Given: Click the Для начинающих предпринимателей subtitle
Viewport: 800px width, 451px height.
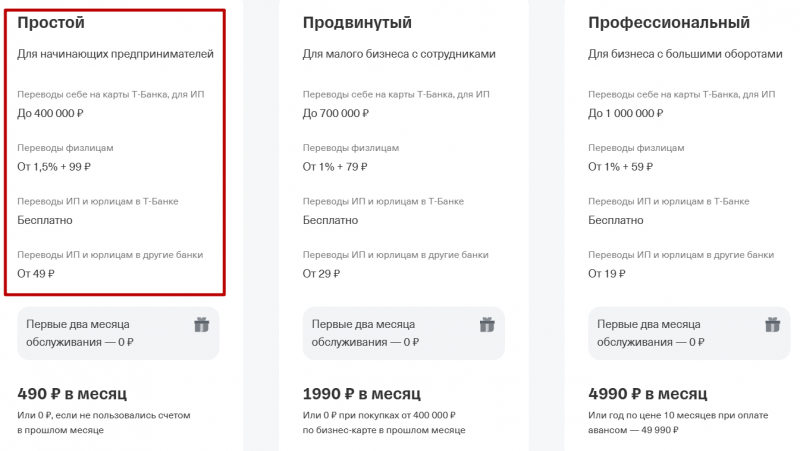Looking at the screenshot, I should click(116, 55).
